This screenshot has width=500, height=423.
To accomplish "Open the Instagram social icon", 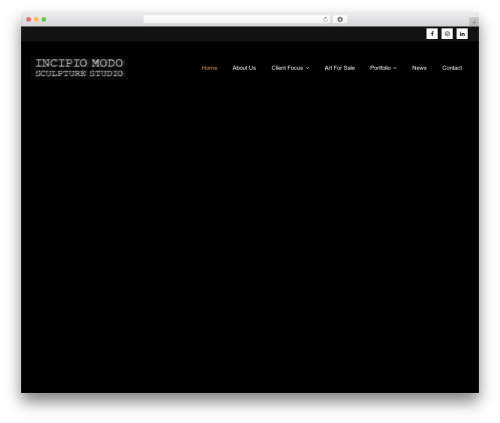I will (x=447, y=34).
